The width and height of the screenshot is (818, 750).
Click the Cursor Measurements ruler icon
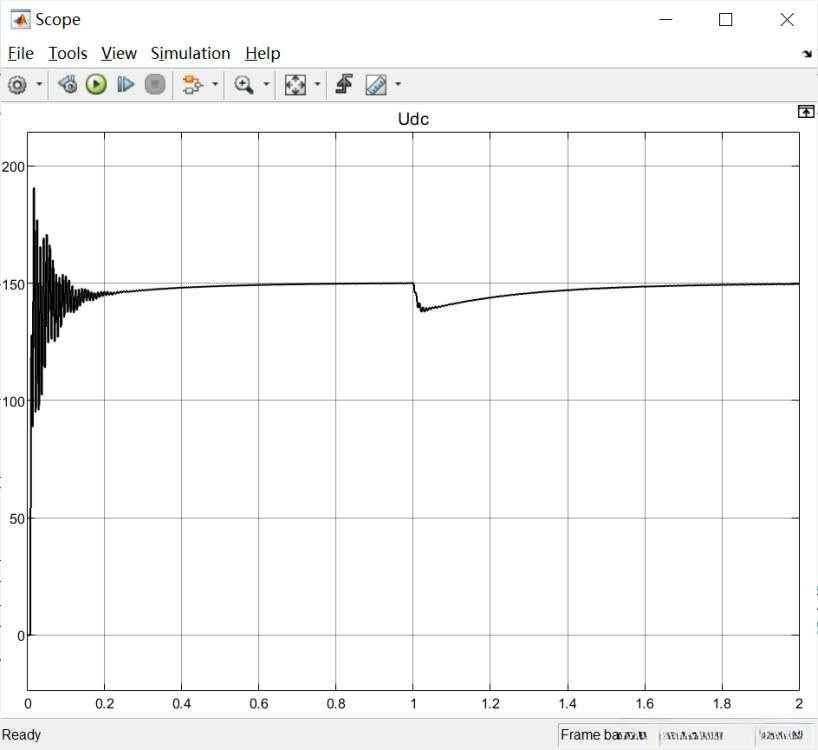tap(376, 84)
